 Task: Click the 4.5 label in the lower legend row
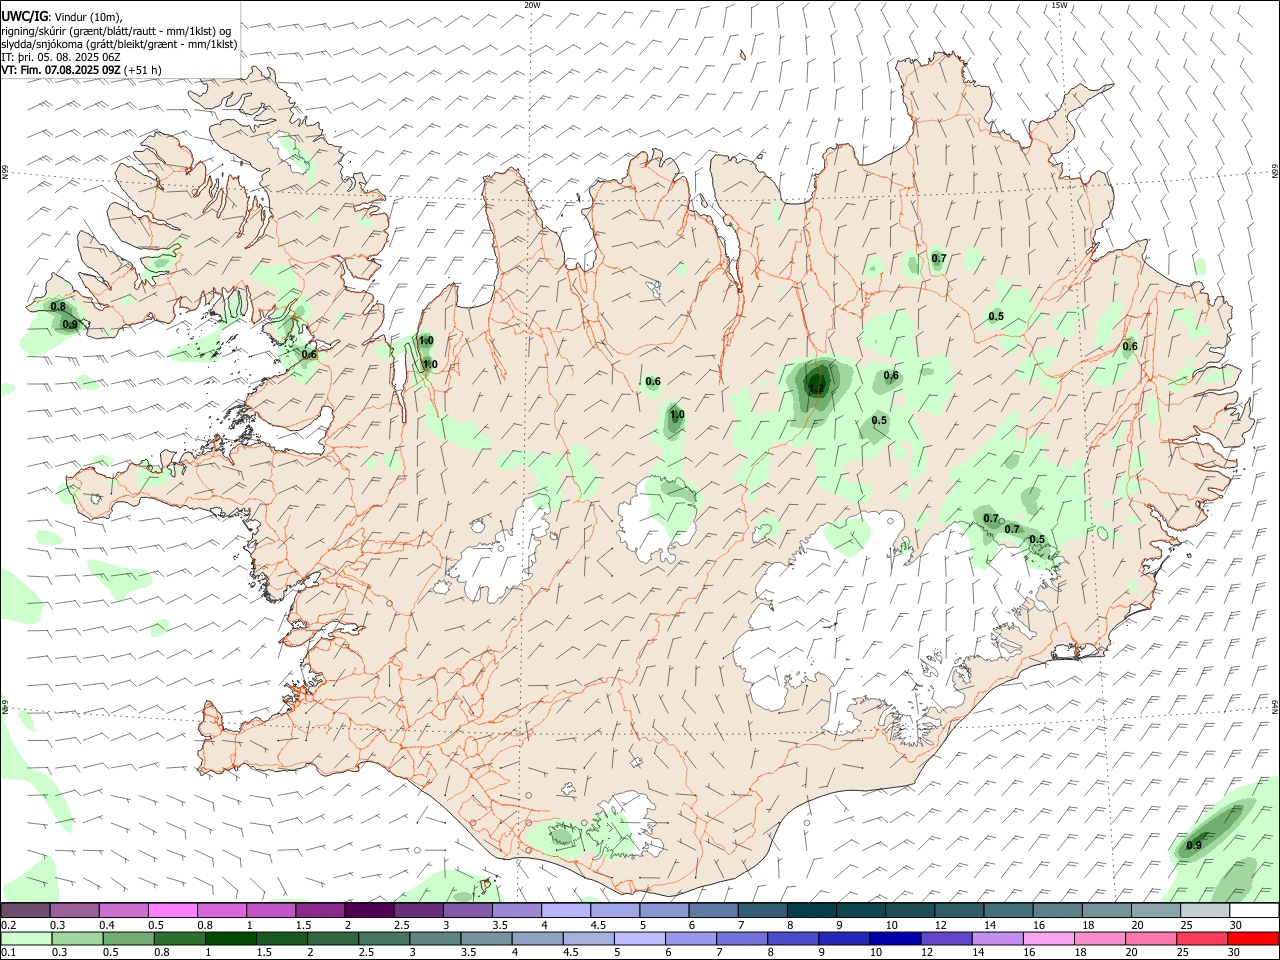pos(571,953)
